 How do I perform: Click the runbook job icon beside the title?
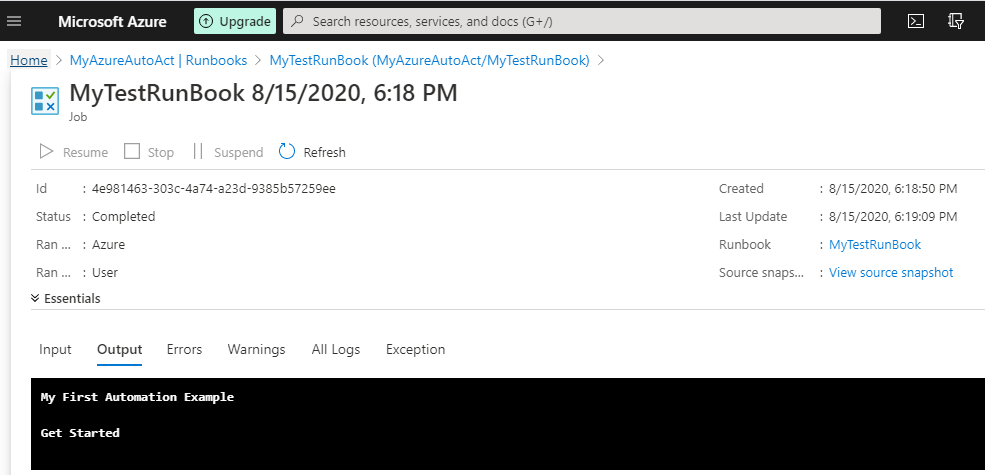[x=45, y=100]
